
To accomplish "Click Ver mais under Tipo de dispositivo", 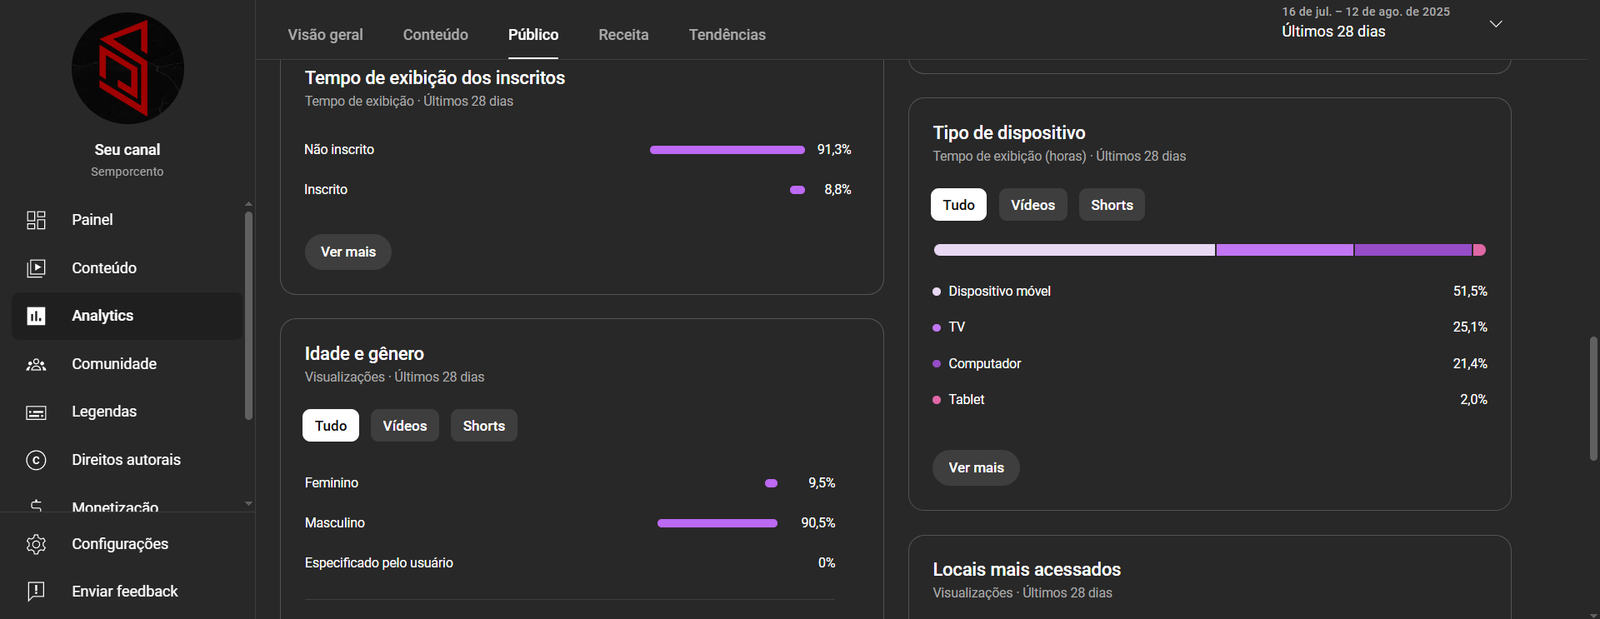I will [x=976, y=468].
